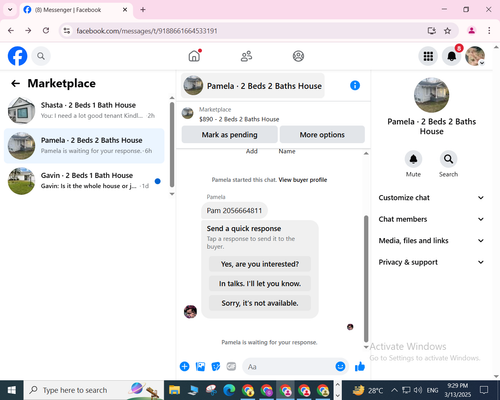Select the Messenger | Facebook browser tab

point(76,10)
